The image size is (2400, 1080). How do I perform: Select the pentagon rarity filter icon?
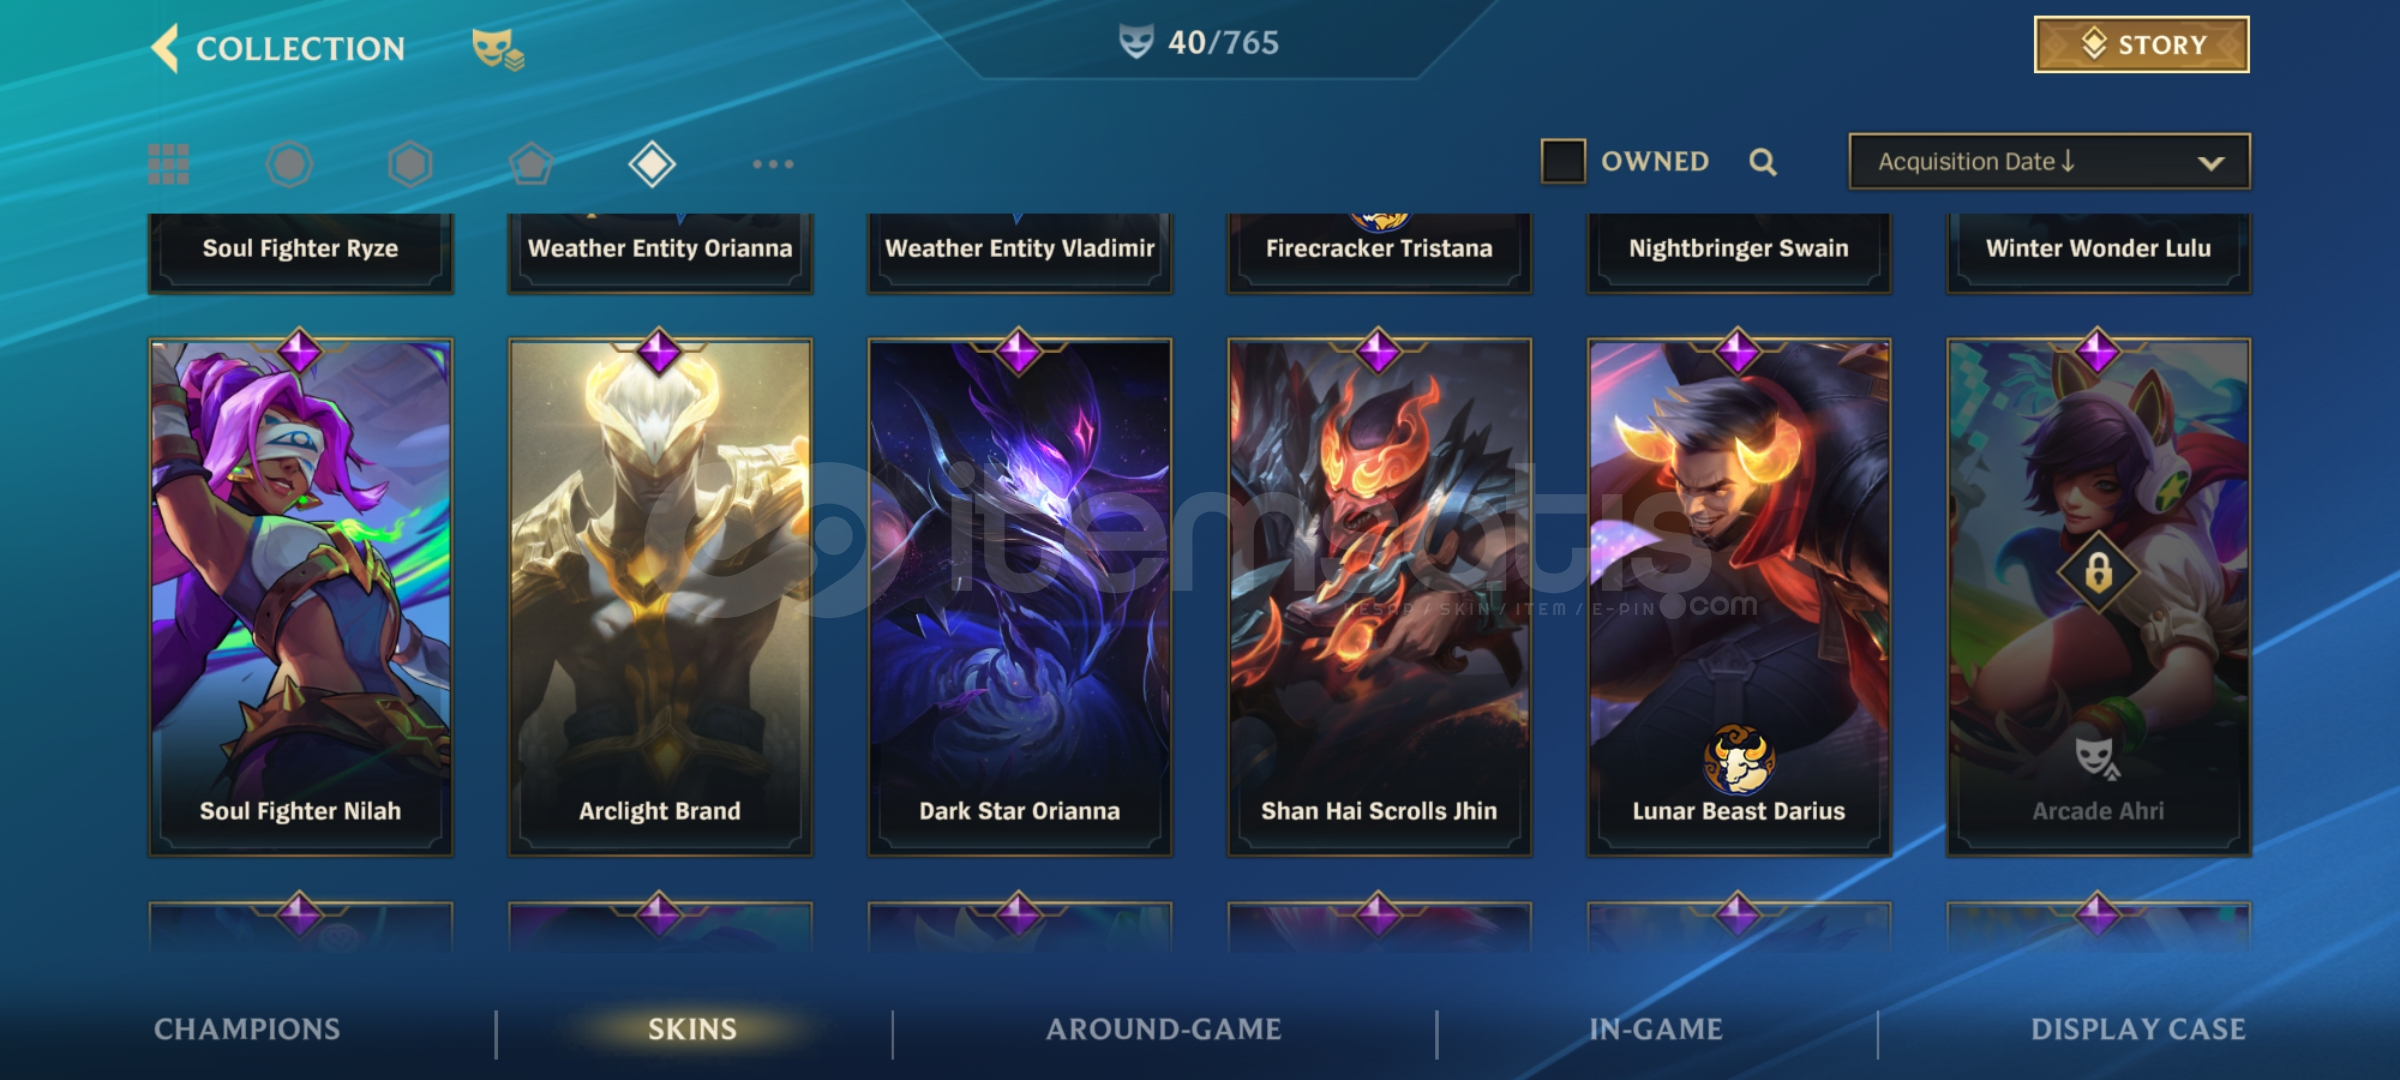(x=531, y=164)
